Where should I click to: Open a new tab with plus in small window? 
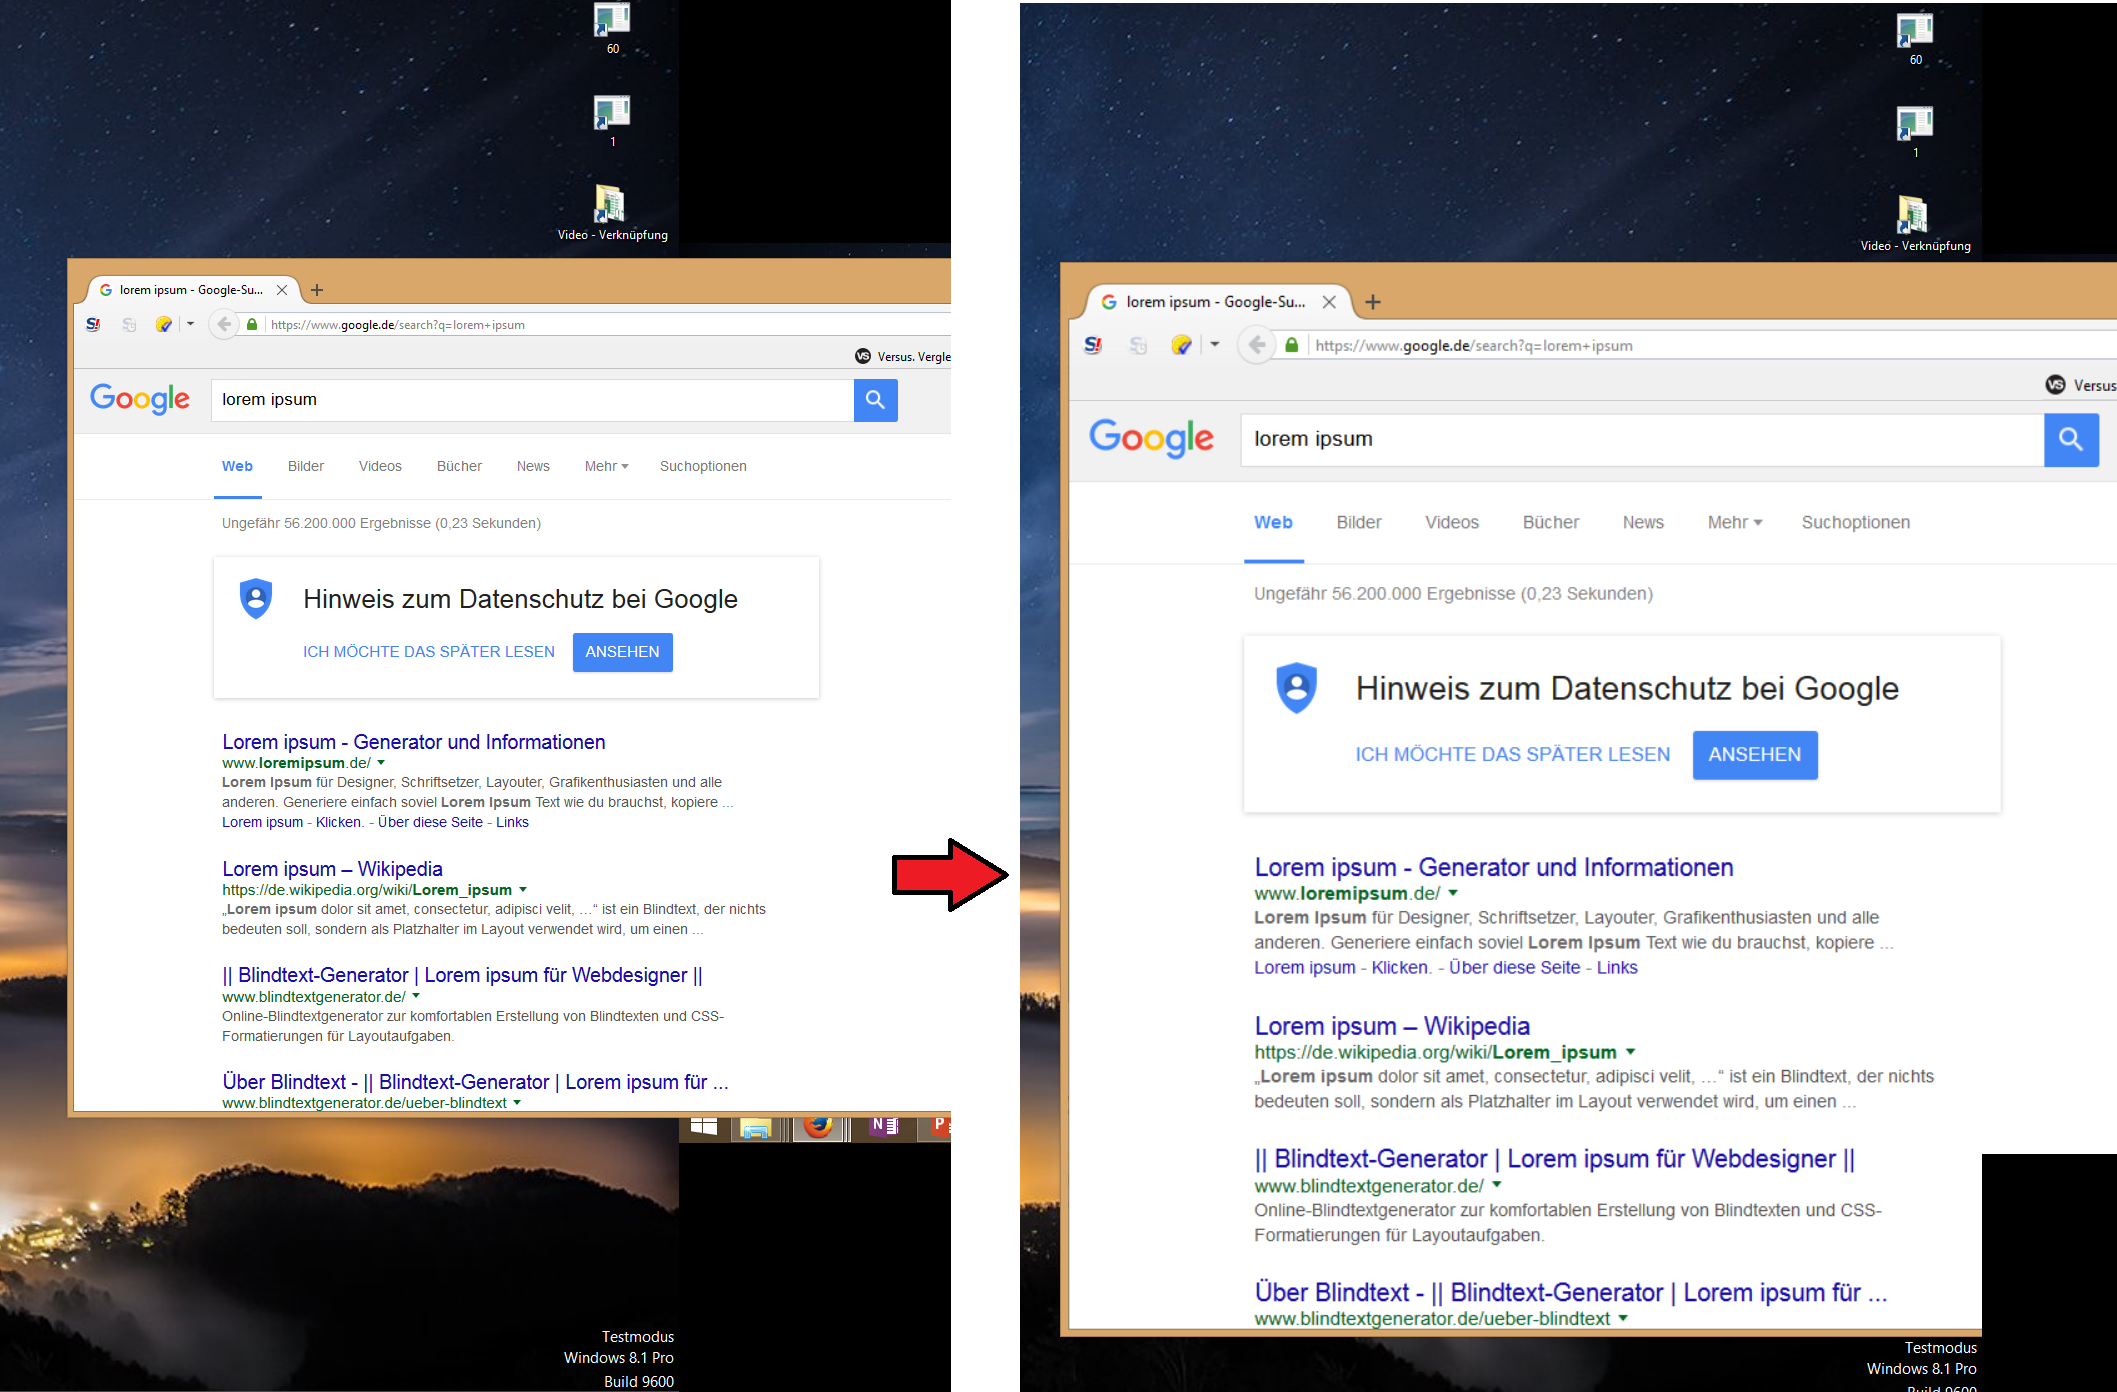pyautogui.click(x=317, y=290)
